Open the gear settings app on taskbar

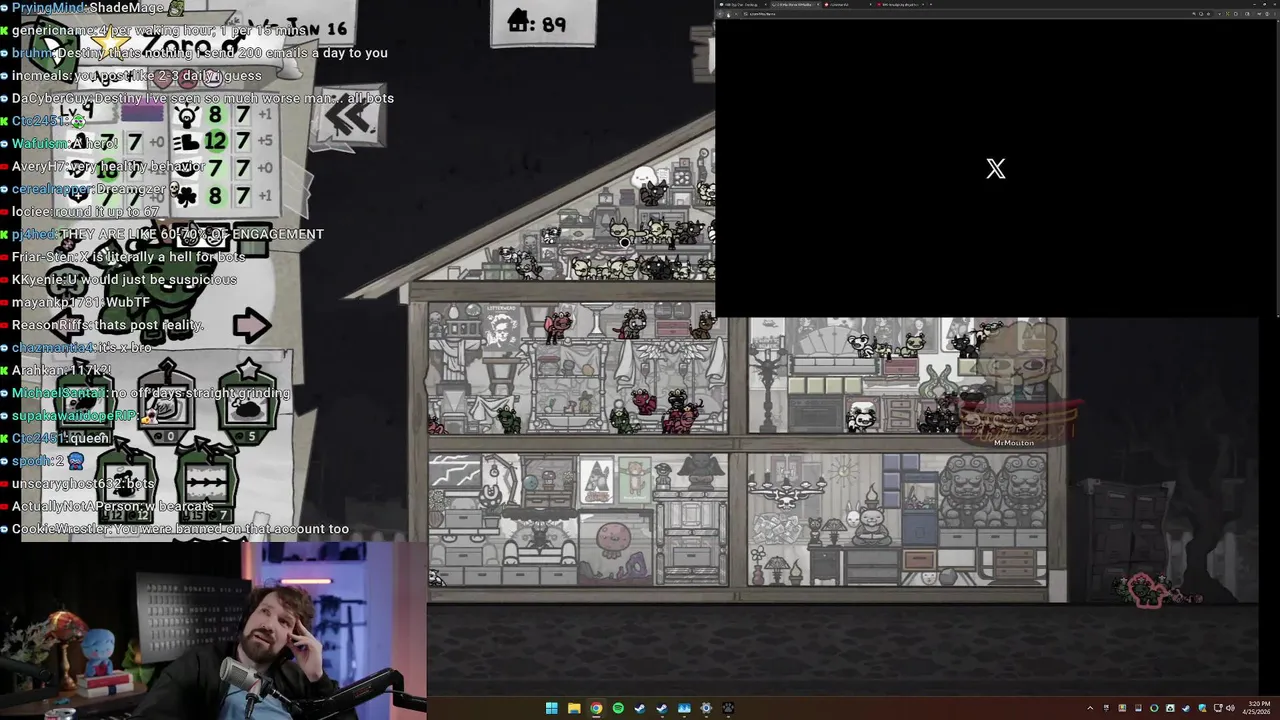(706, 709)
